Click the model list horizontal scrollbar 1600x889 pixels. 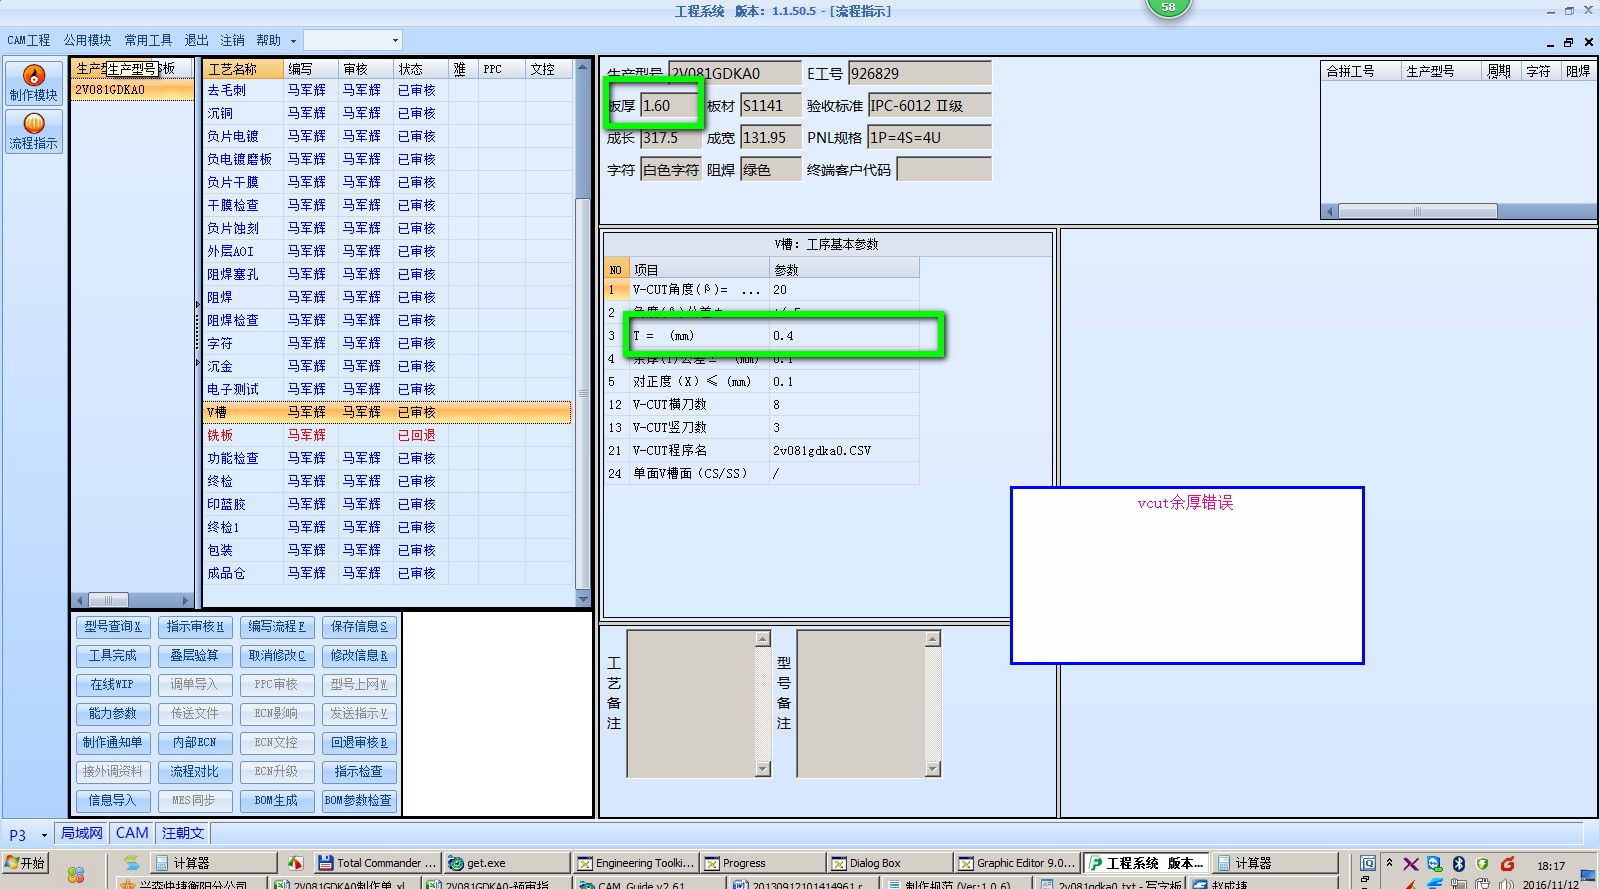point(131,600)
